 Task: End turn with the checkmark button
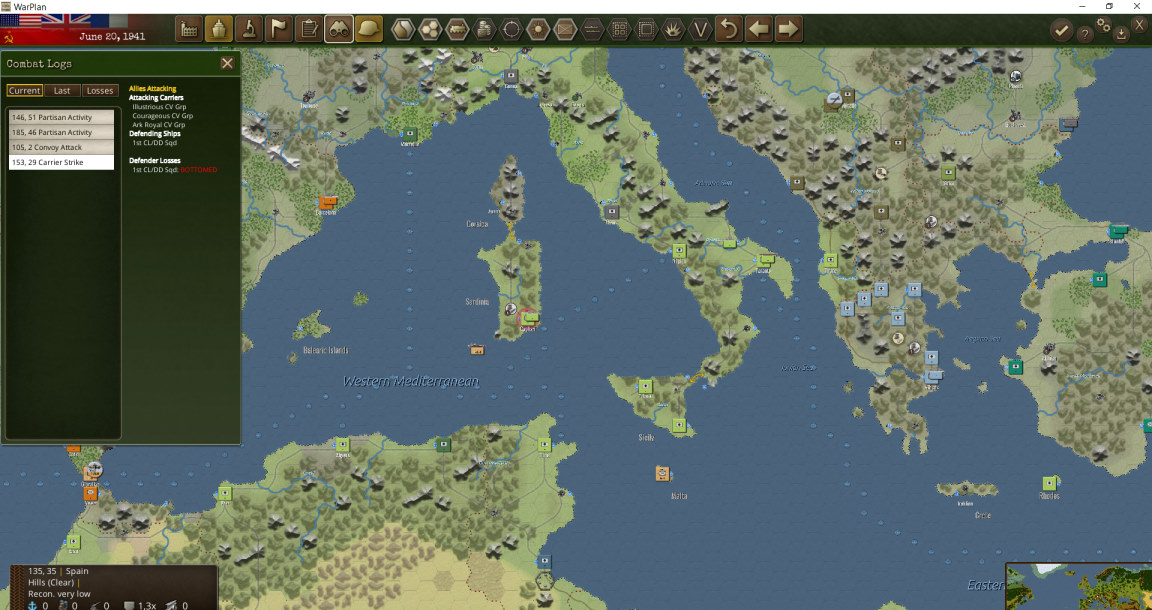click(1061, 30)
